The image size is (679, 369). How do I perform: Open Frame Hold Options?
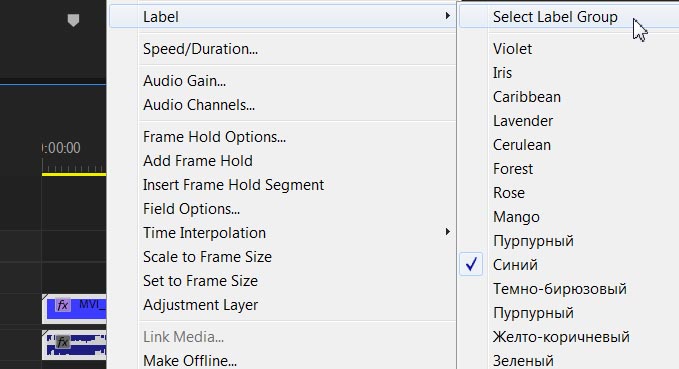[214, 137]
